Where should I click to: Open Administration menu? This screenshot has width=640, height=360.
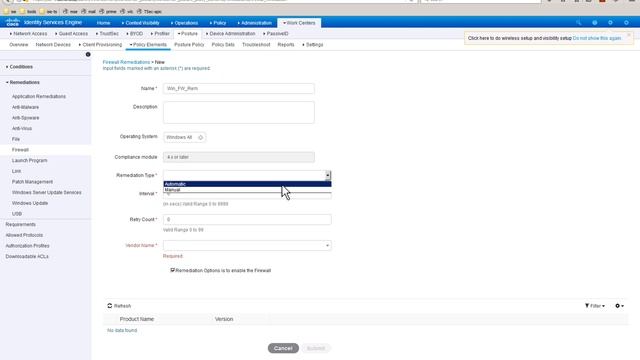pyautogui.click(x=254, y=23)
